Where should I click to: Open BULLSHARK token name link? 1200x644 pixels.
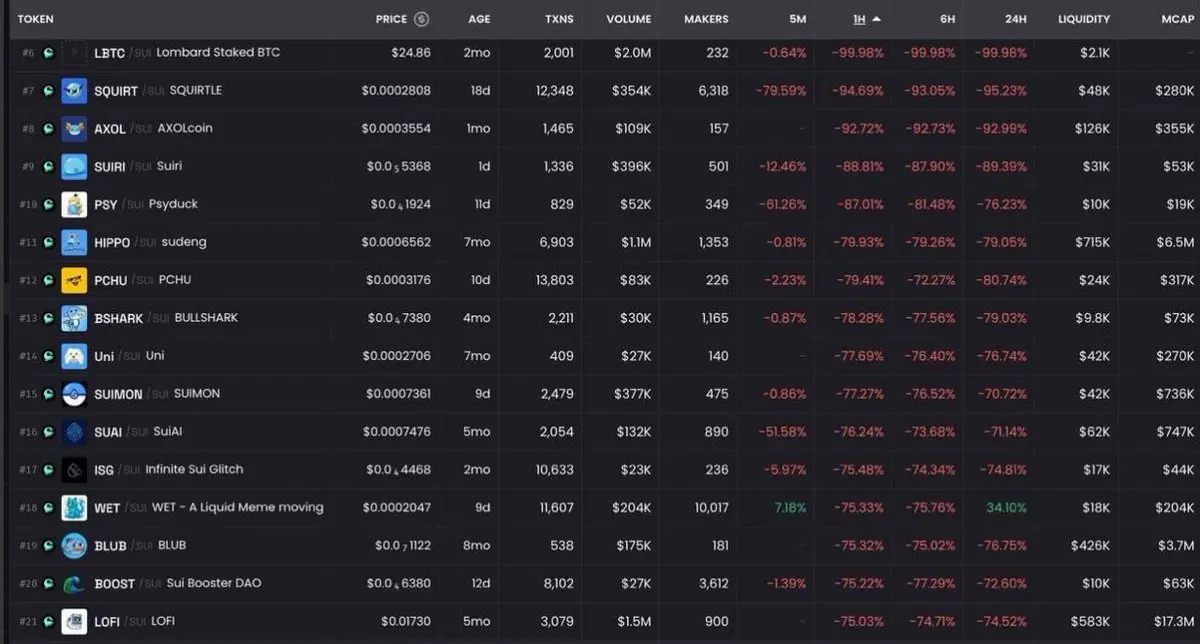click(x=206, y=317)
